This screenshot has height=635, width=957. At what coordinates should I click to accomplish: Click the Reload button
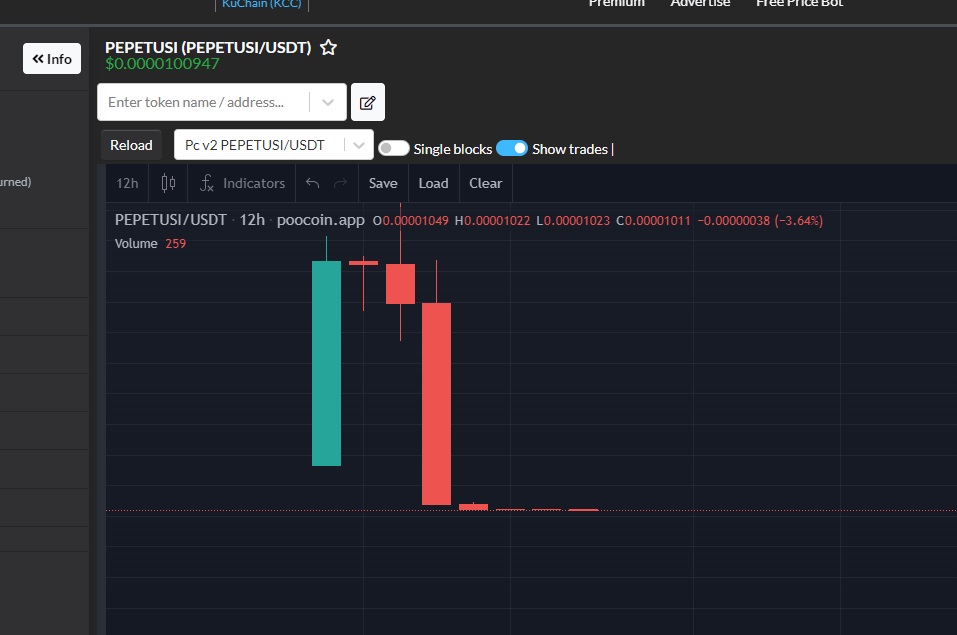[131, 145]
